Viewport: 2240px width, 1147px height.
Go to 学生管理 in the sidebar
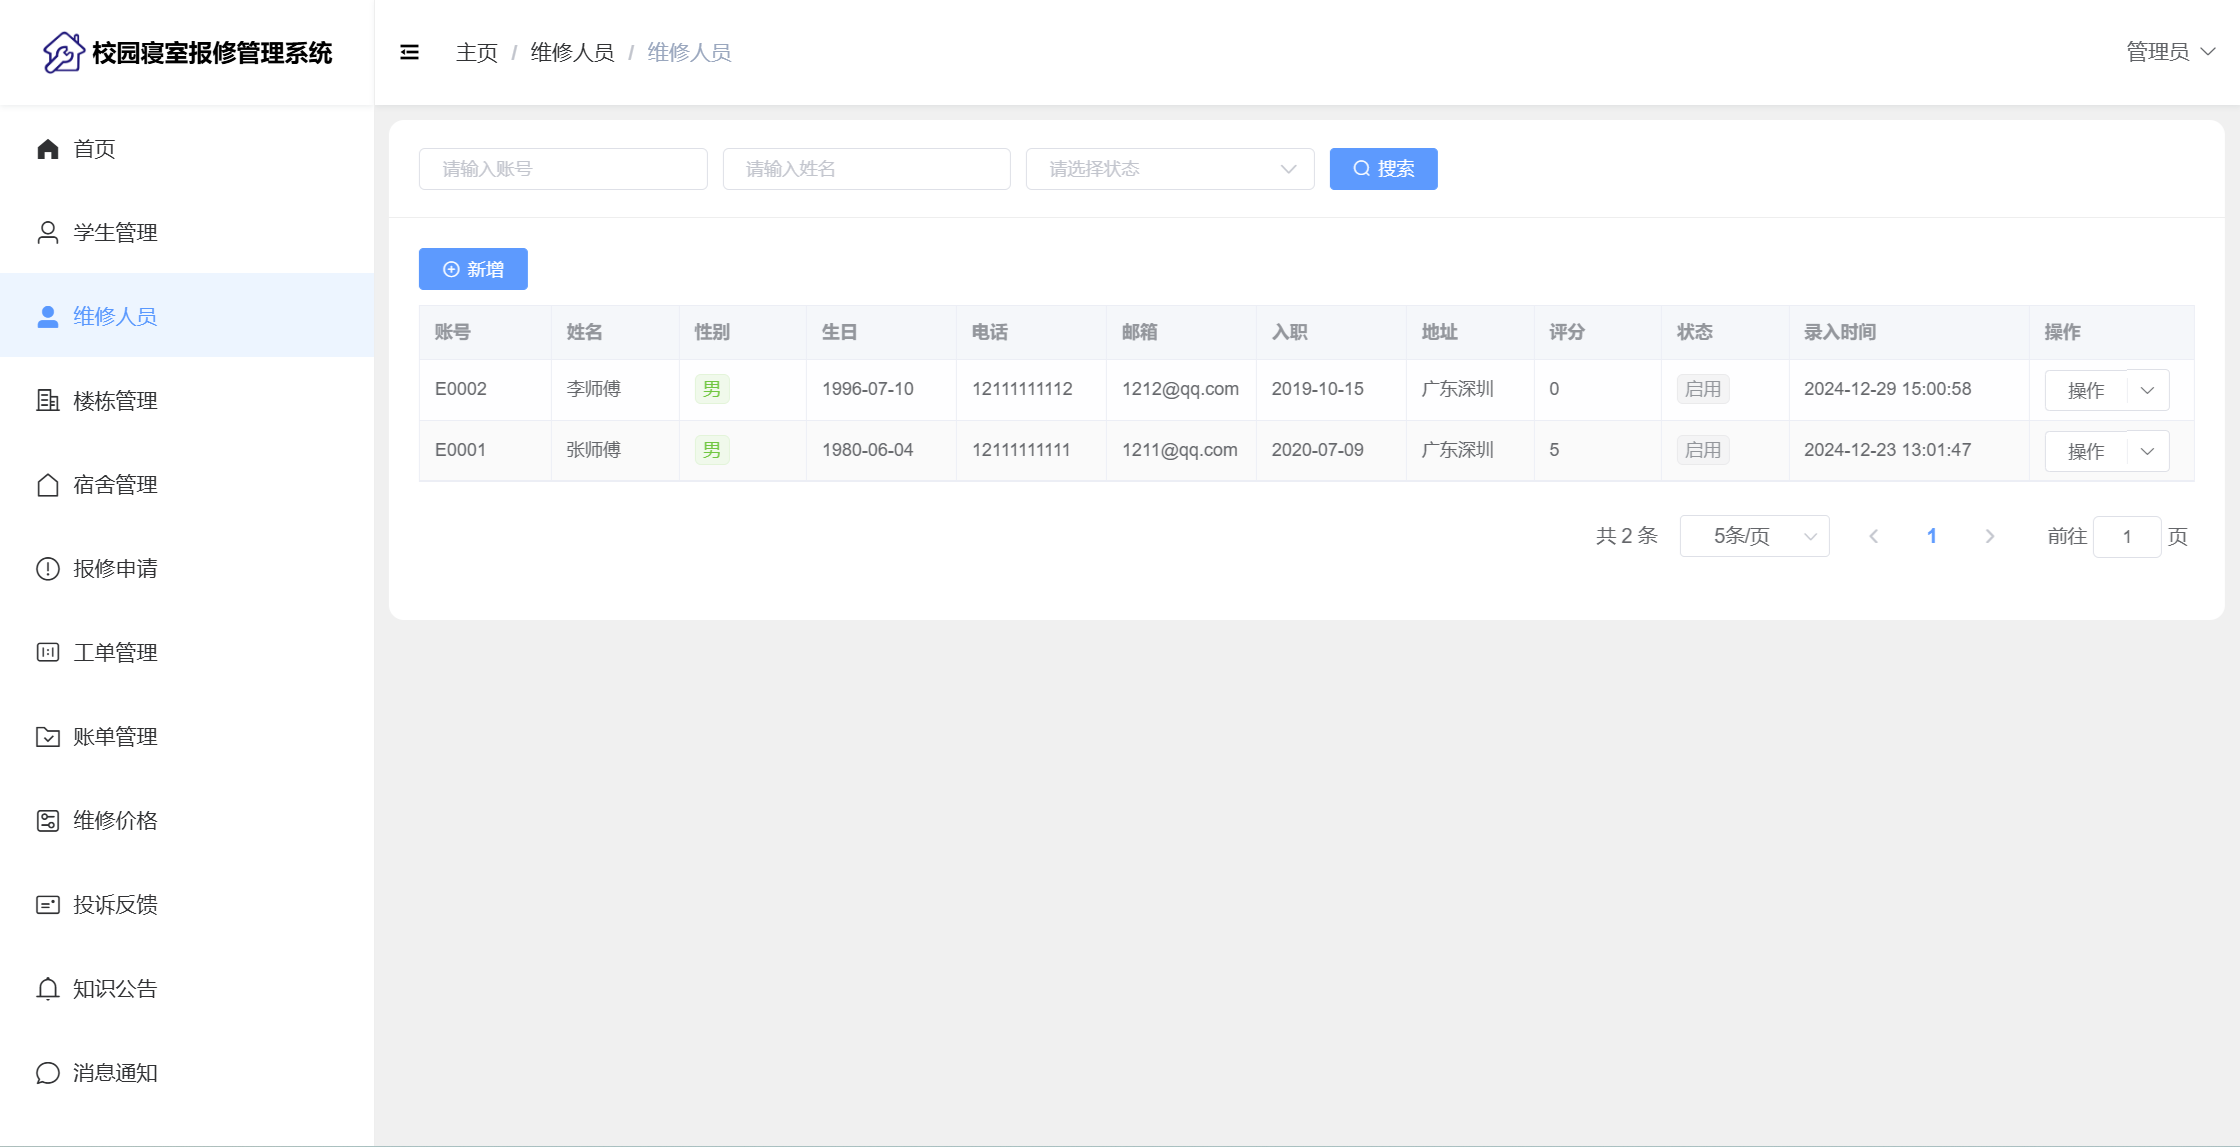click(x=115, y=233)
